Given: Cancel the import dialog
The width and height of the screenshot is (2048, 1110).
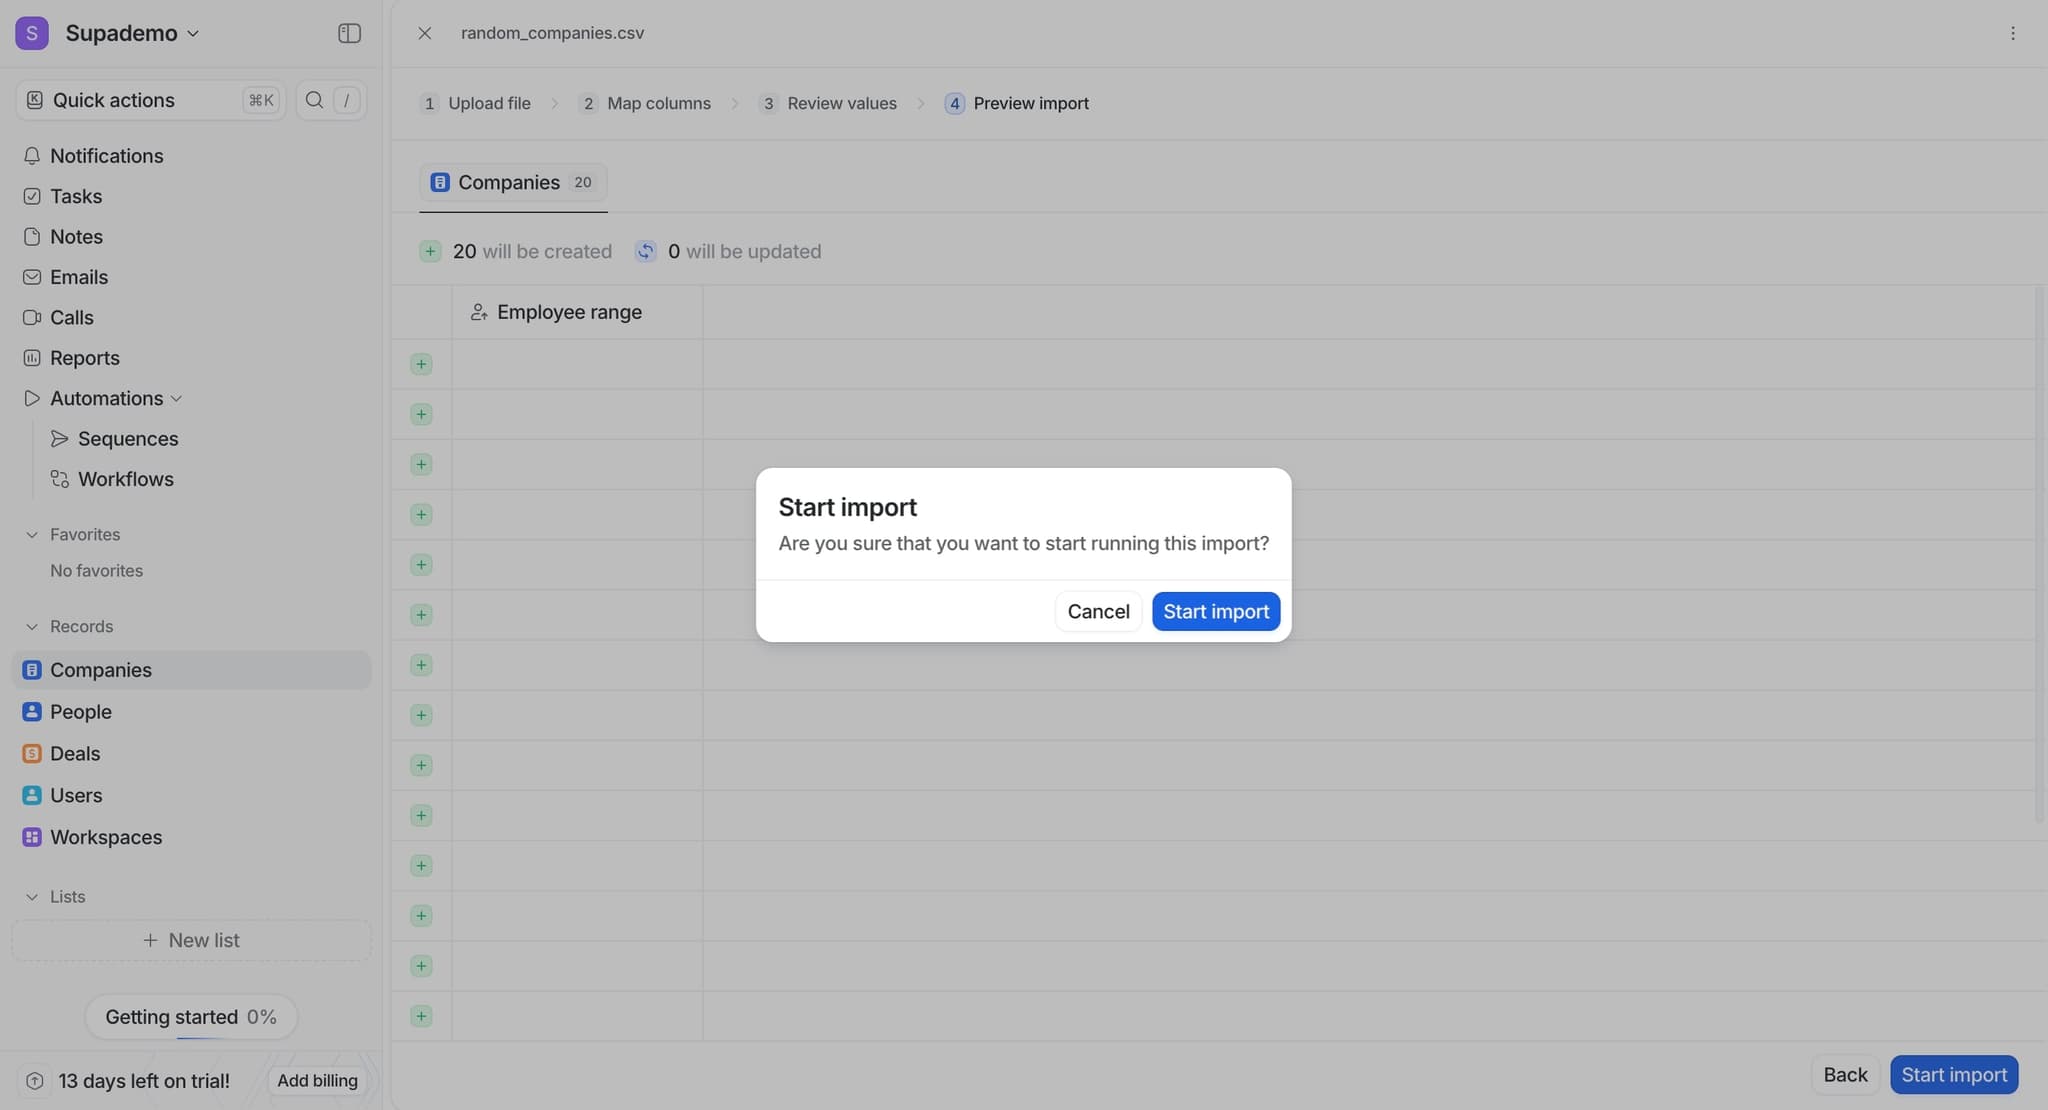Looking at the screenshot, I should click(1097, 611).
